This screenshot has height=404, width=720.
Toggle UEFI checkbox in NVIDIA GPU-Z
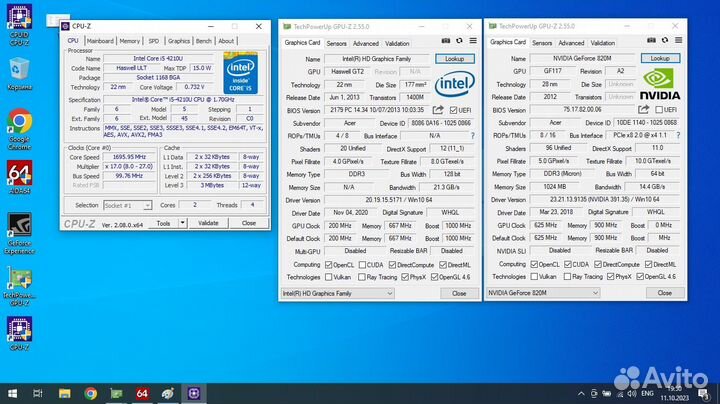659,110
